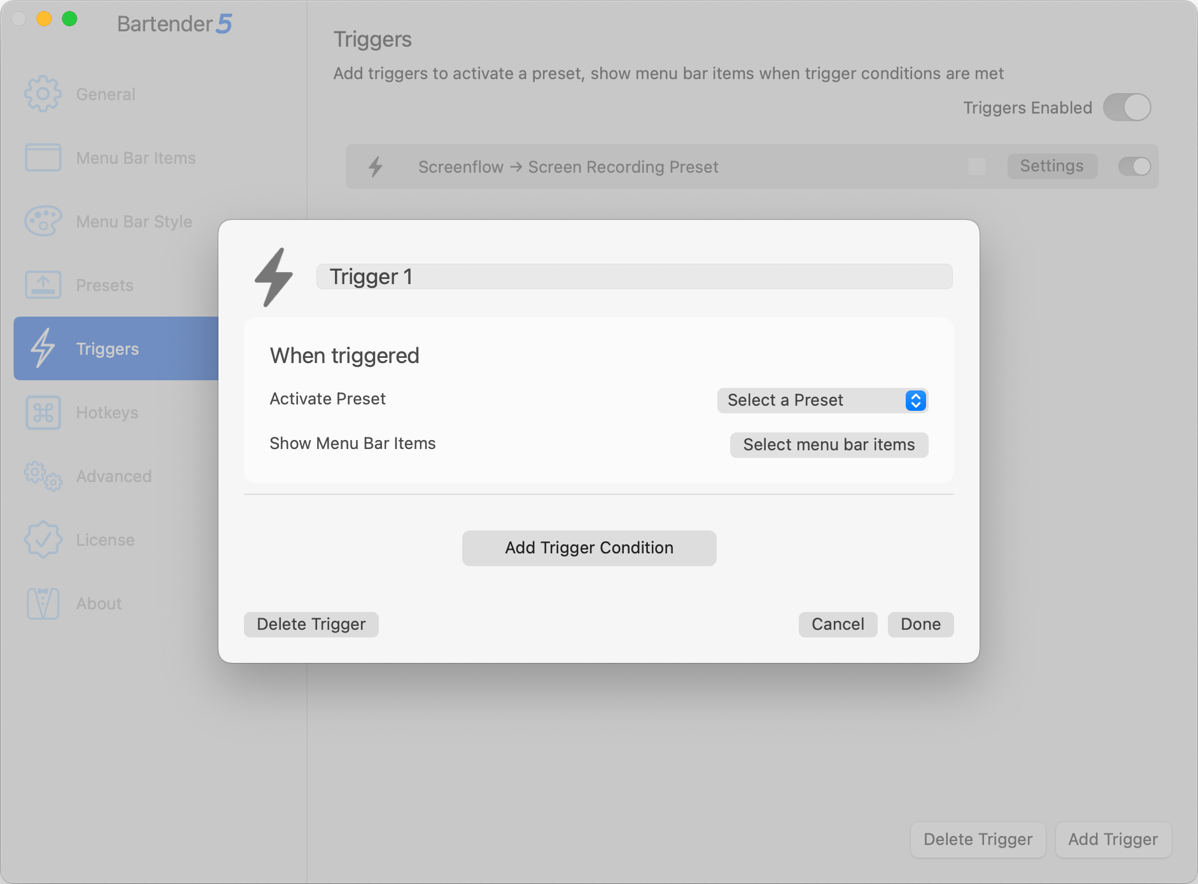Click the blue arrows of the preset popup
This screenshot has width=1198, height=884.
tap(915, 400)
